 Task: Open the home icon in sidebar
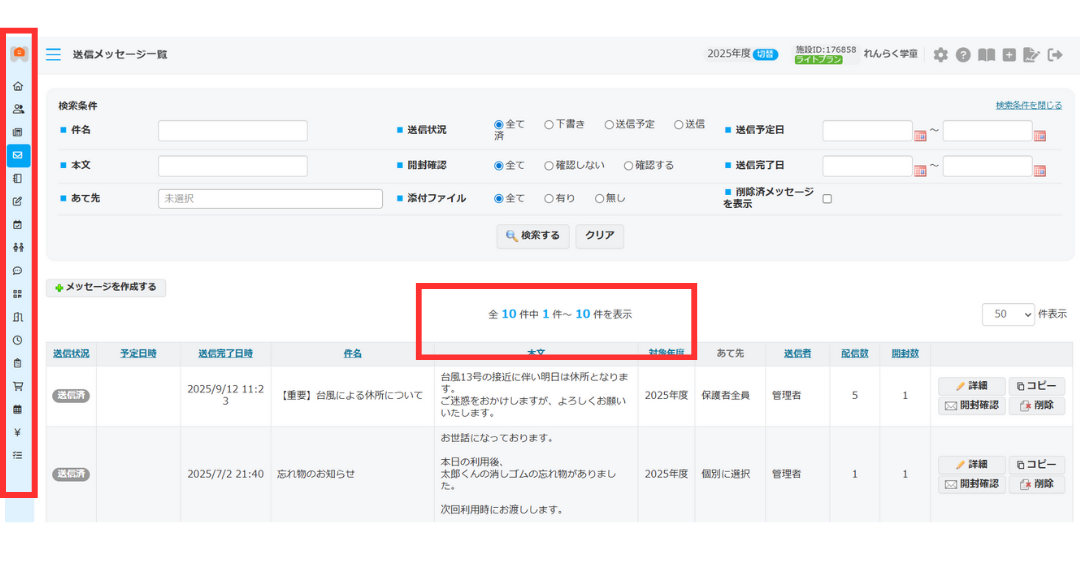click(x=18, y=86)
